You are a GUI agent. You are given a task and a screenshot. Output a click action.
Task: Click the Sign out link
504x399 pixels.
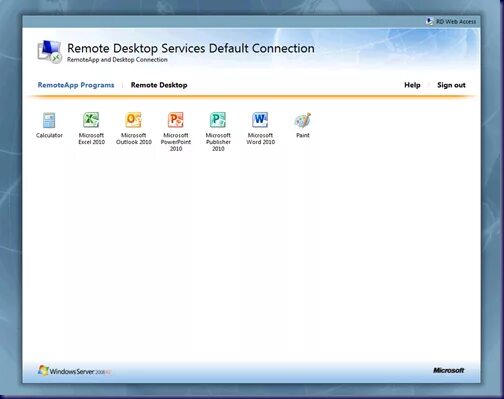click(x=451, y=85)
